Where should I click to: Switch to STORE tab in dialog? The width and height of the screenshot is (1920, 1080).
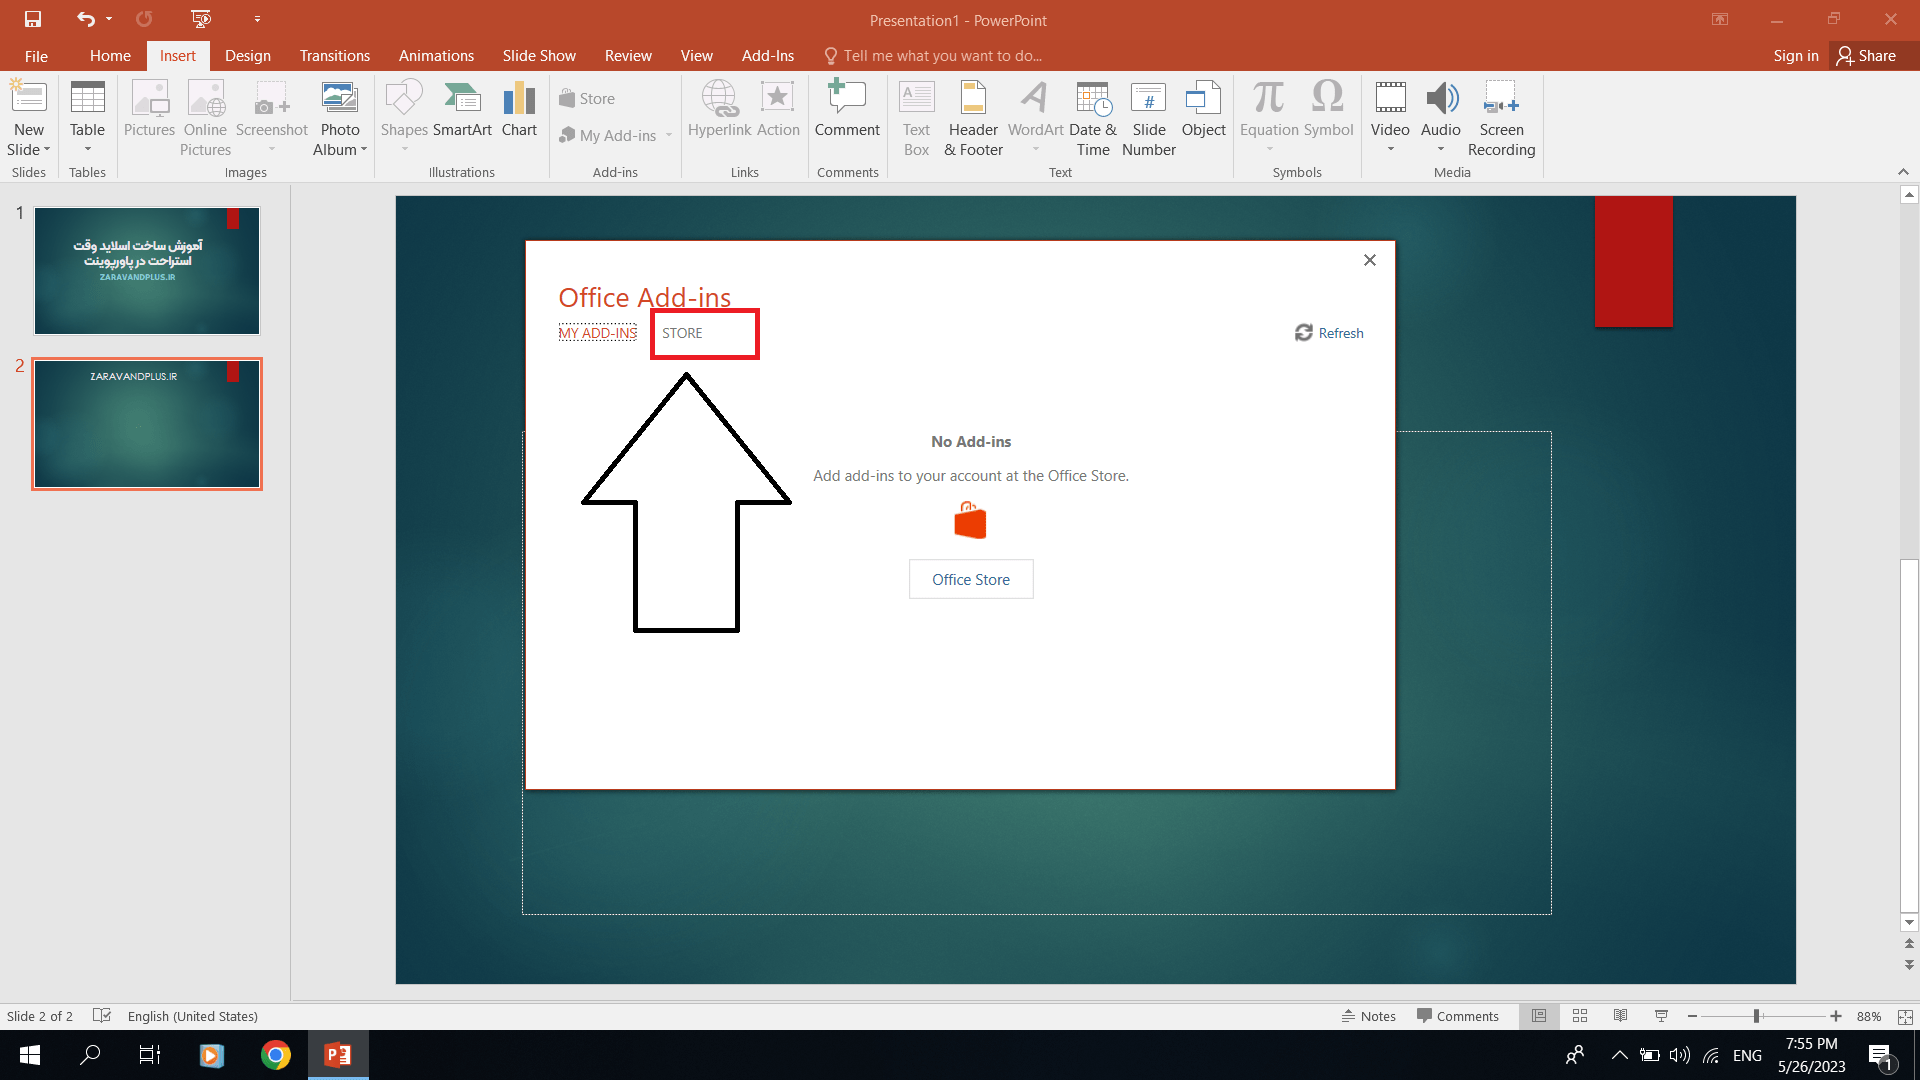point(682,333)
